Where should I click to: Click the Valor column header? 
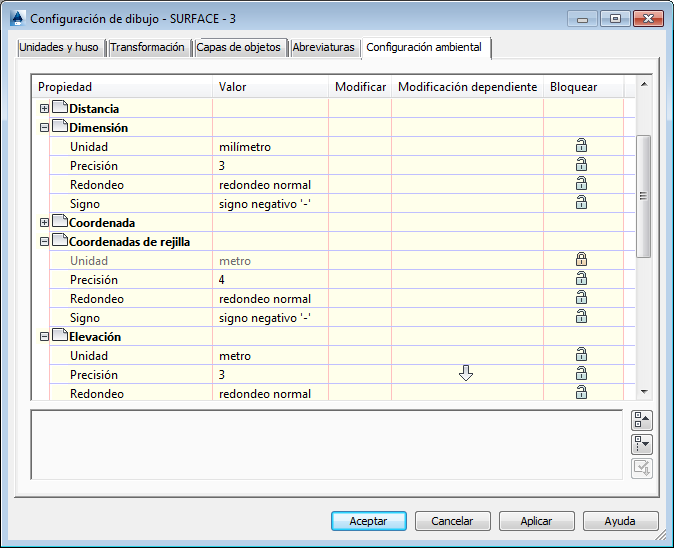pos(270,87)
